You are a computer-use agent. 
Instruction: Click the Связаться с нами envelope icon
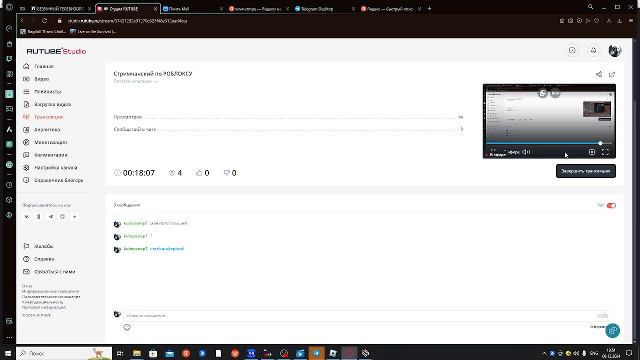coord(27,271)
